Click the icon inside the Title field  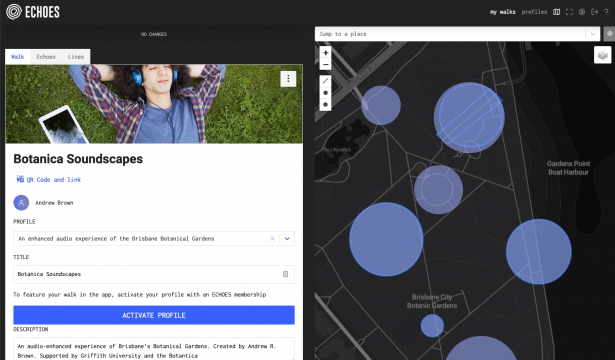click(x=286, y=274)
